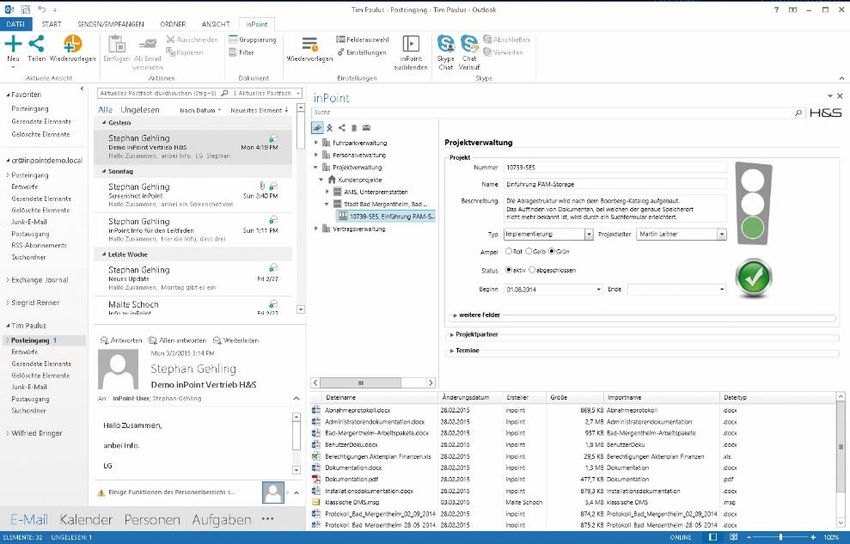Select the Personalverwaltung tree item

pos(359,155)
